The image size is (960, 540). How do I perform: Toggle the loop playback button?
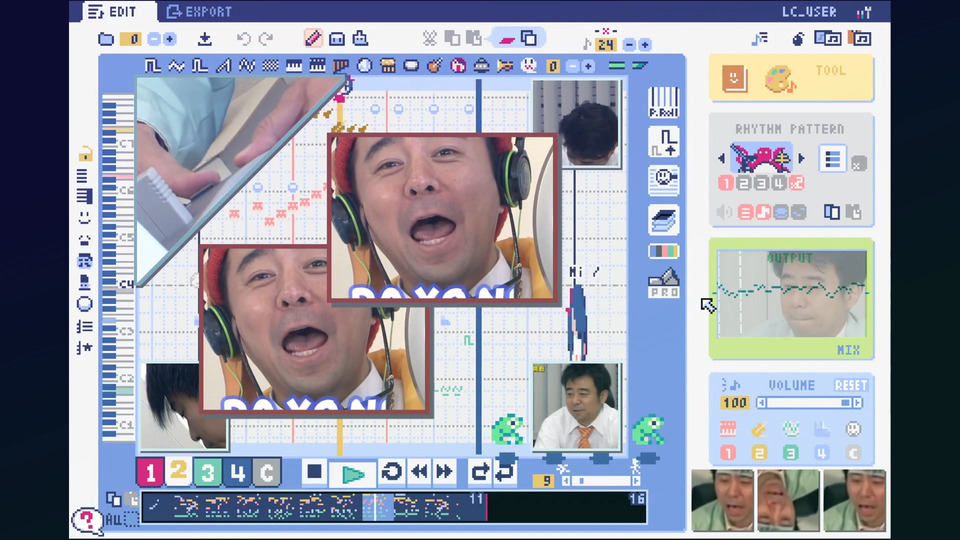click(391, 472)
